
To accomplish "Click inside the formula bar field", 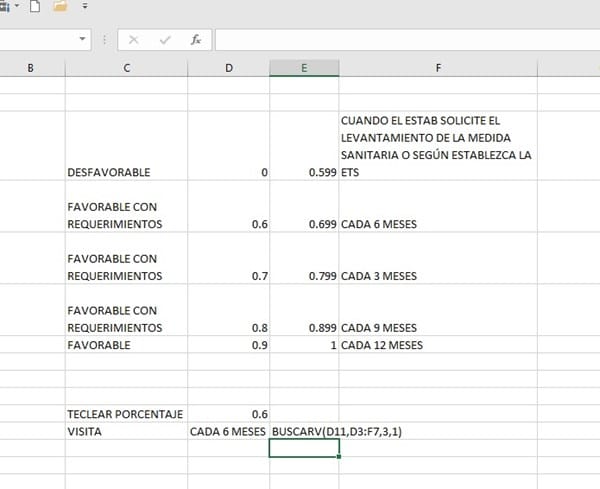I will (408, 39).
